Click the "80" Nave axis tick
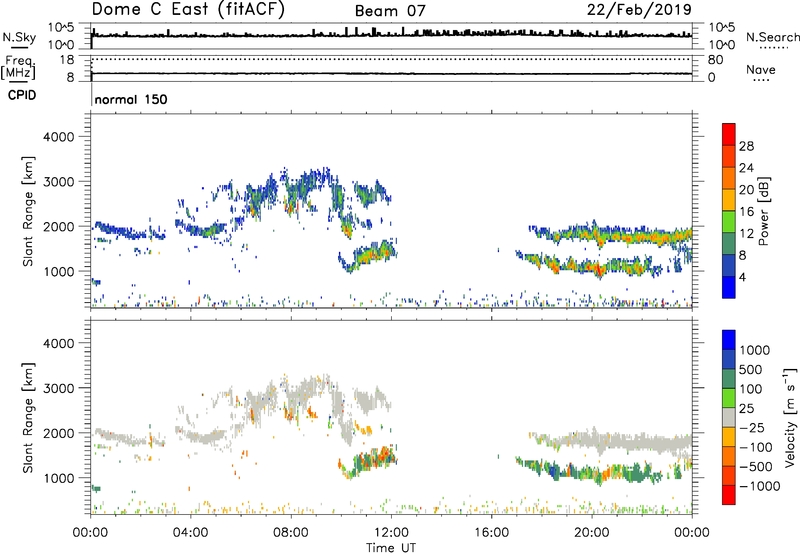The height and width of the screenshot is (554, 800). point(715,60)
